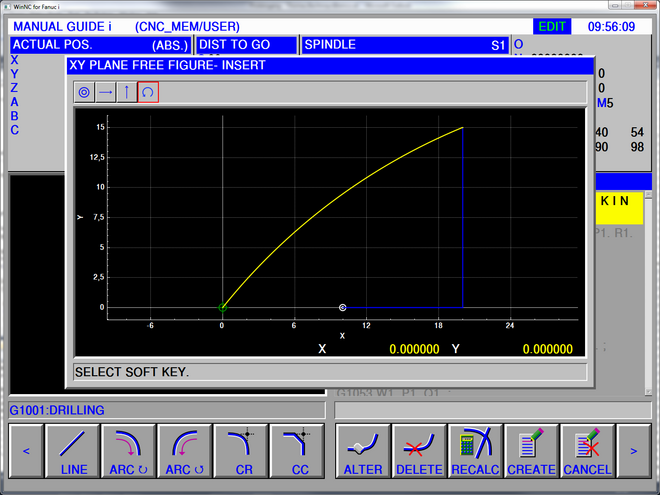Click the green start point on graph
This screenshot has height=495, width=660.
[x=222, y=307]
